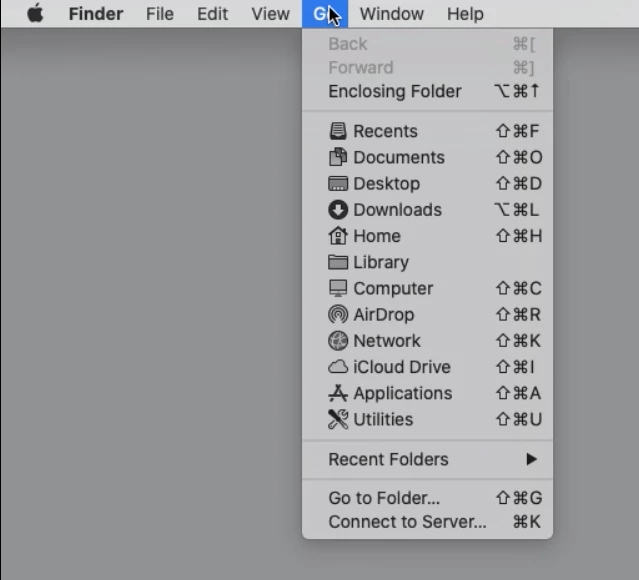639x580 pixels.
Task: Select the Network menu entry
Action: point(427,341)
